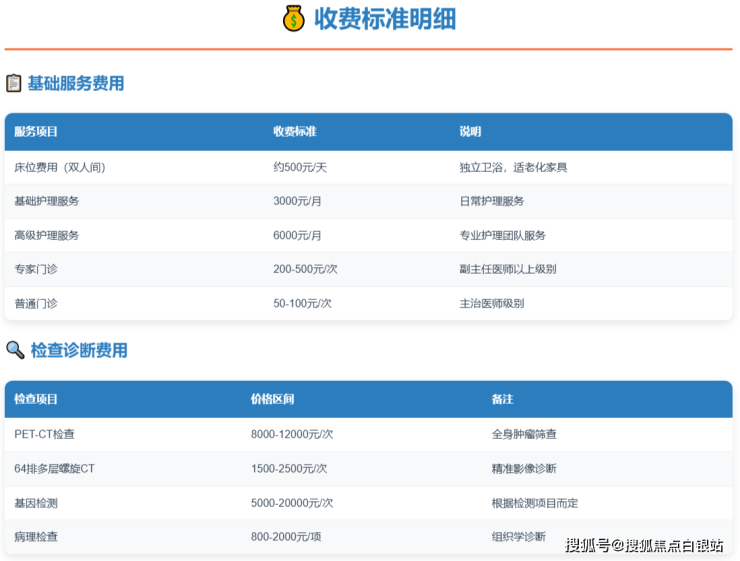Viewport: 740px width, 561px height.
Task: Click the 6000元/月 price cell
Action: pos(297,235)
